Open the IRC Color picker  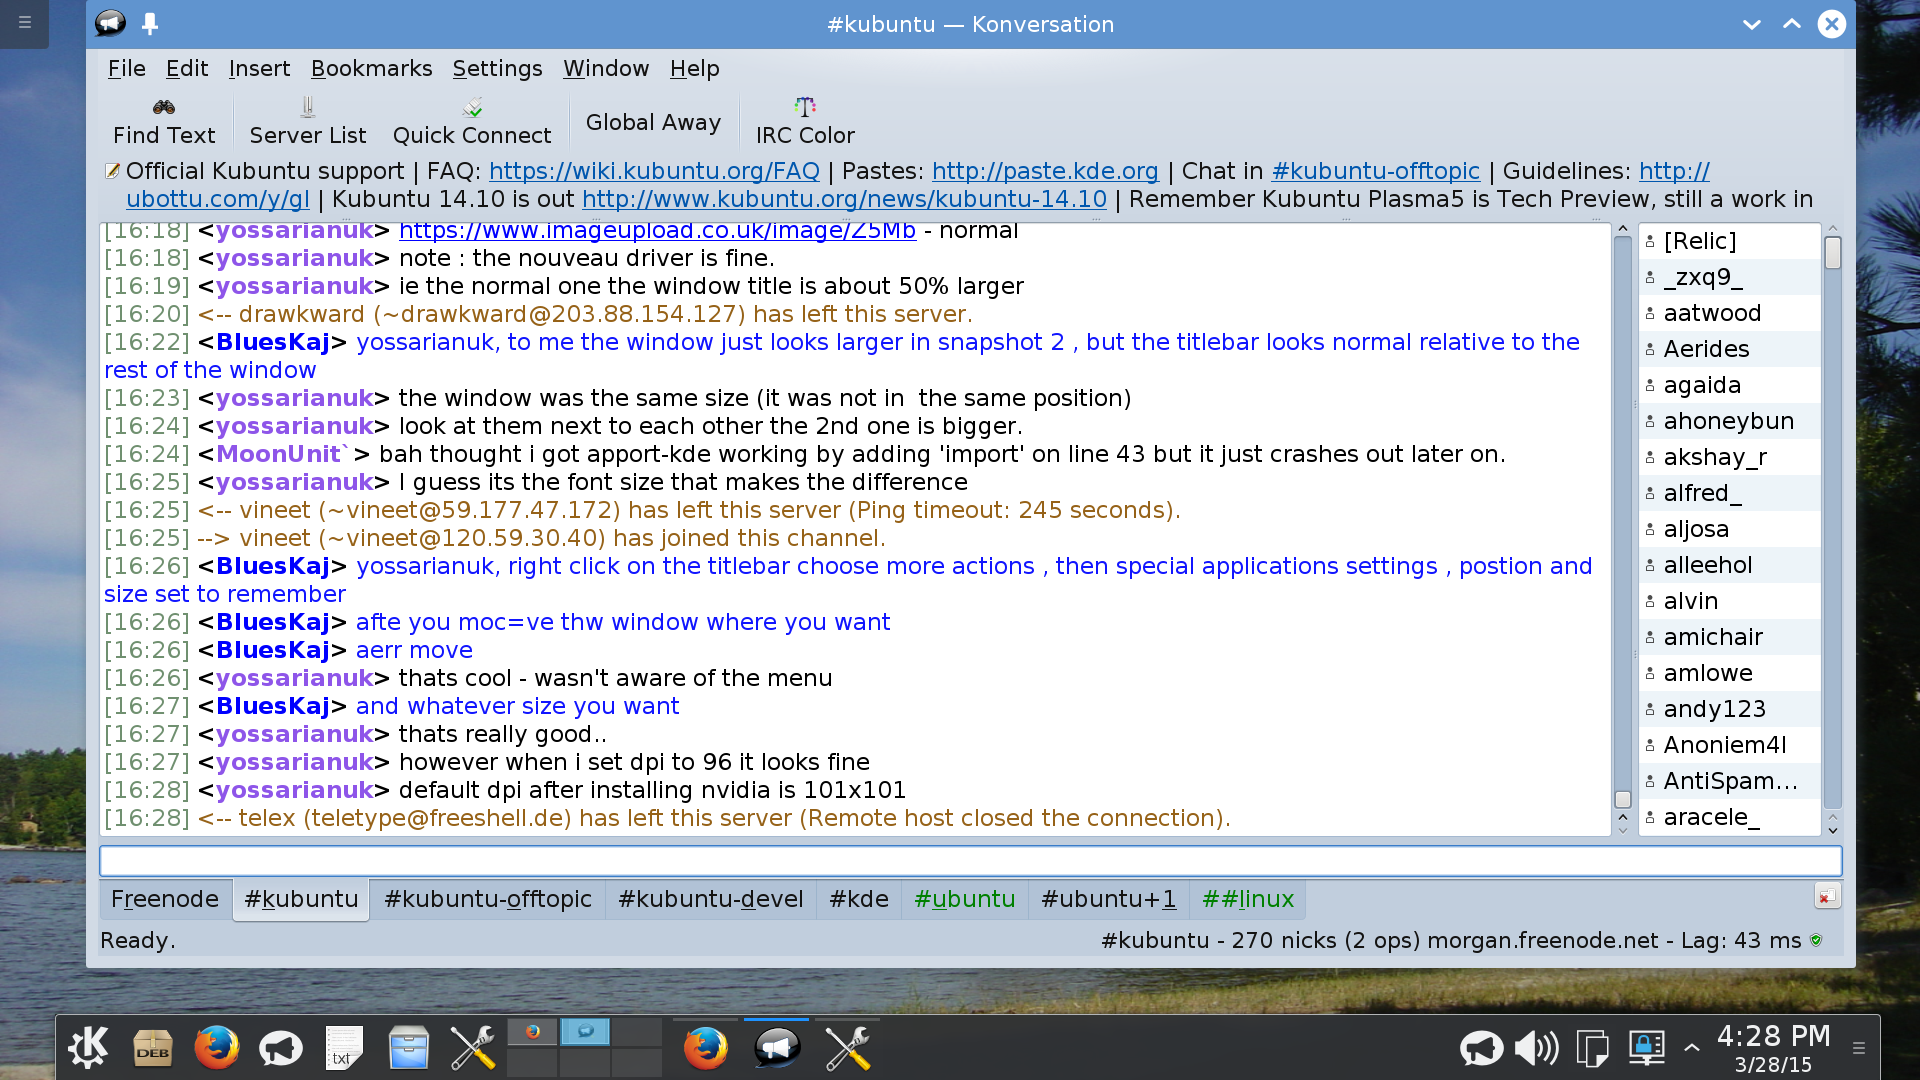click(x=805, y=122)
